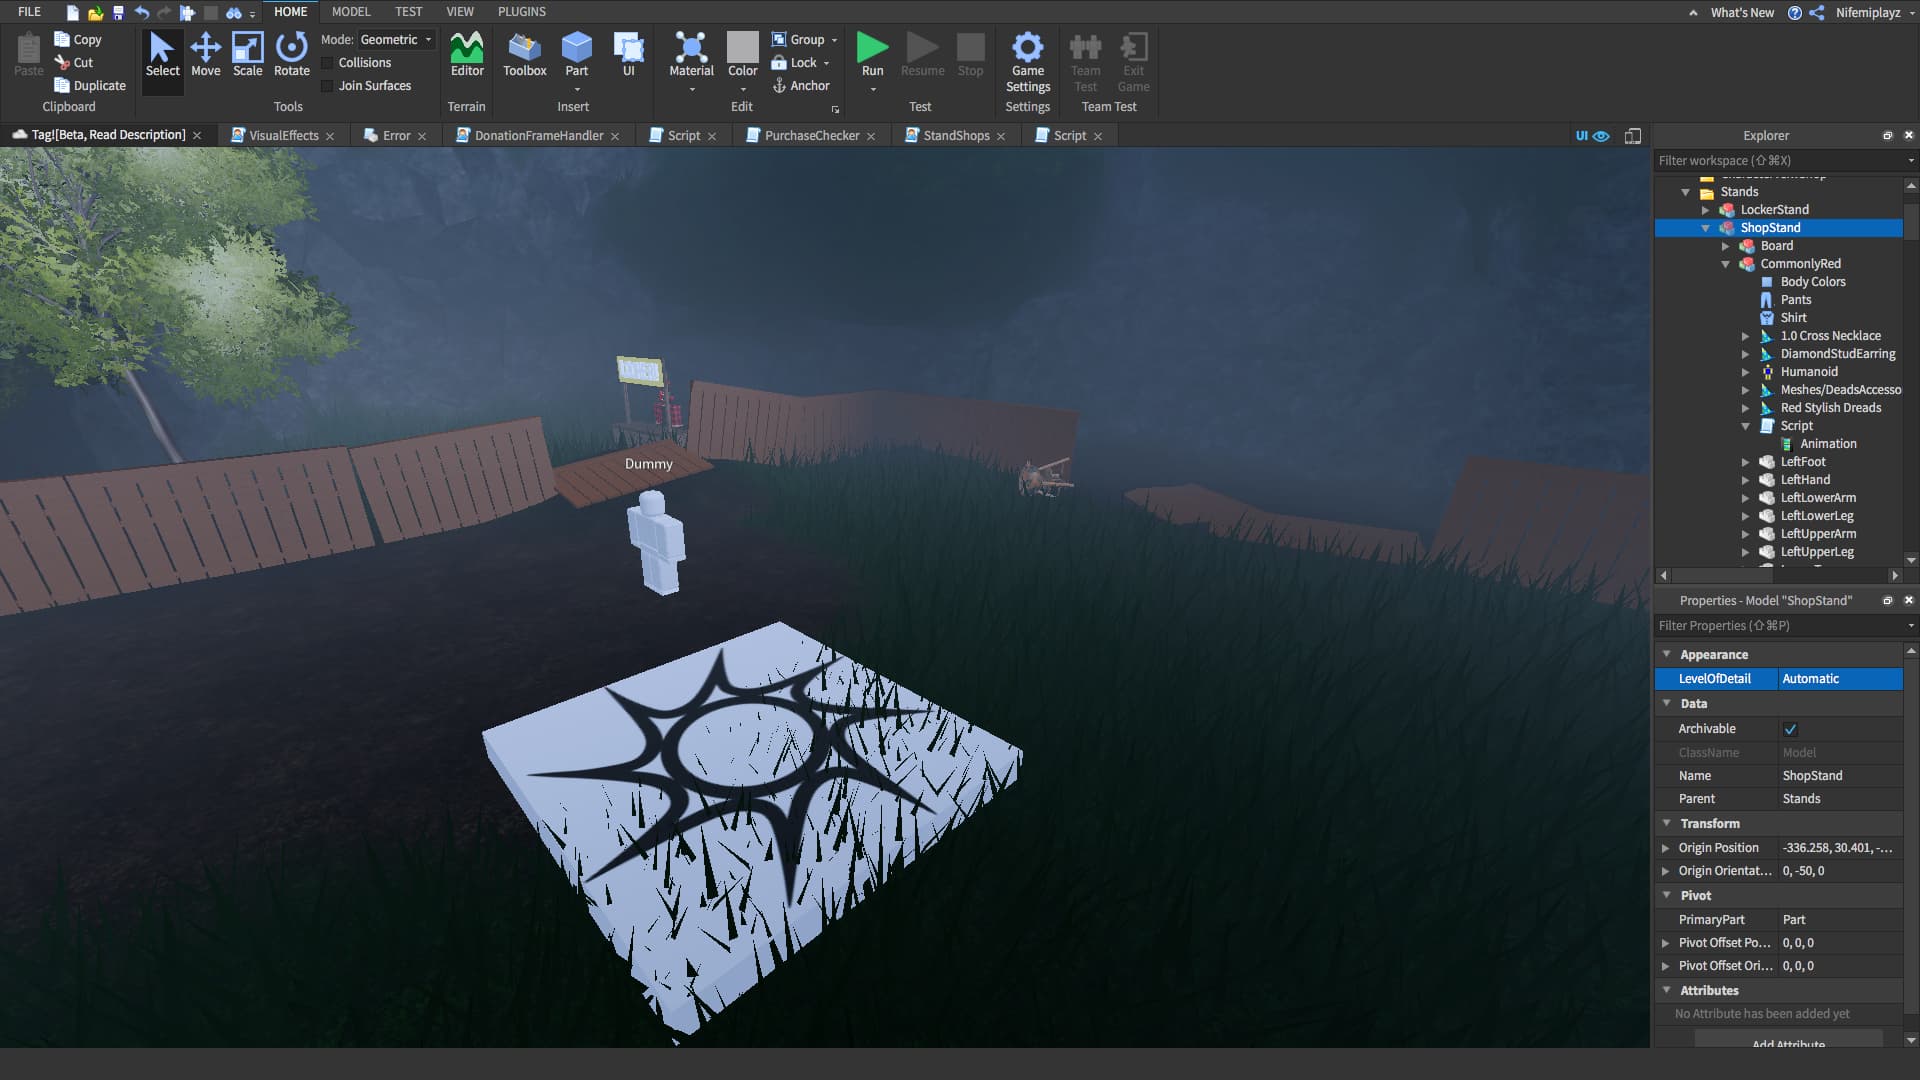Enable the Join Surfaces checkbox

pos(327,86)
